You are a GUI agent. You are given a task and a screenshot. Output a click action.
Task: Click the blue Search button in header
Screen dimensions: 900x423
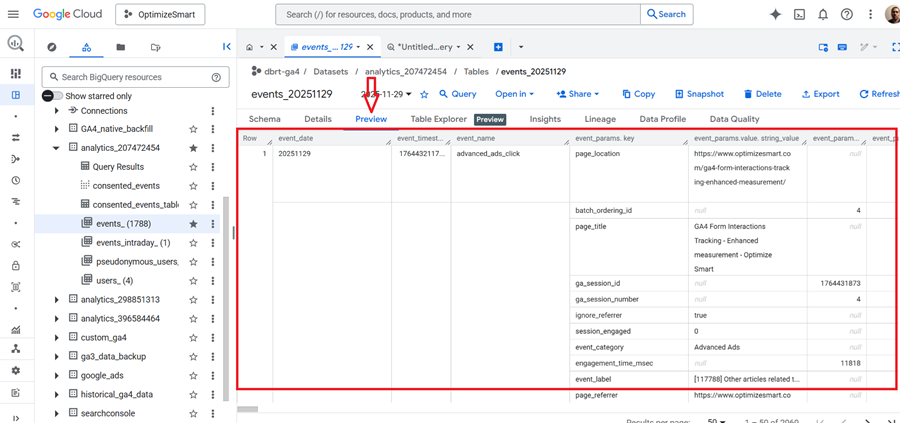(666, 14)
